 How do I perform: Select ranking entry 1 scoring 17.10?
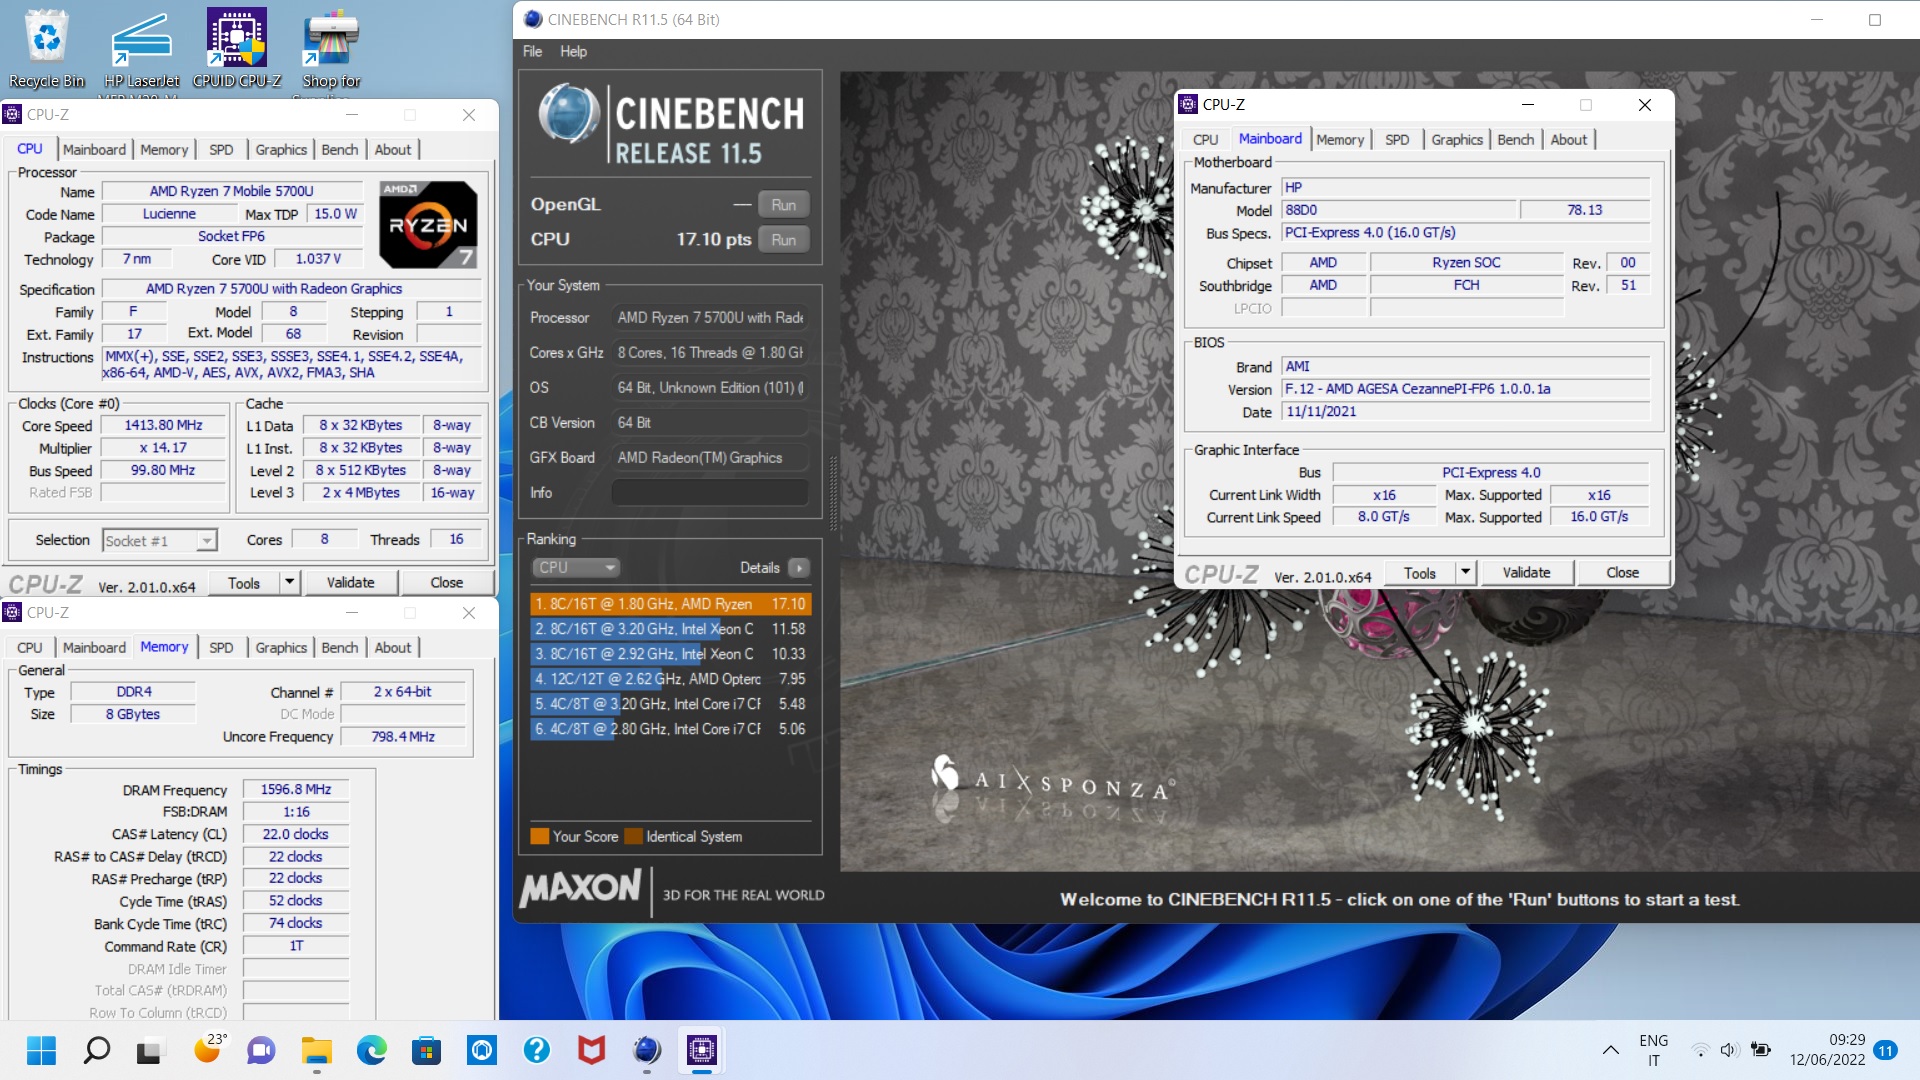point(670,604)
